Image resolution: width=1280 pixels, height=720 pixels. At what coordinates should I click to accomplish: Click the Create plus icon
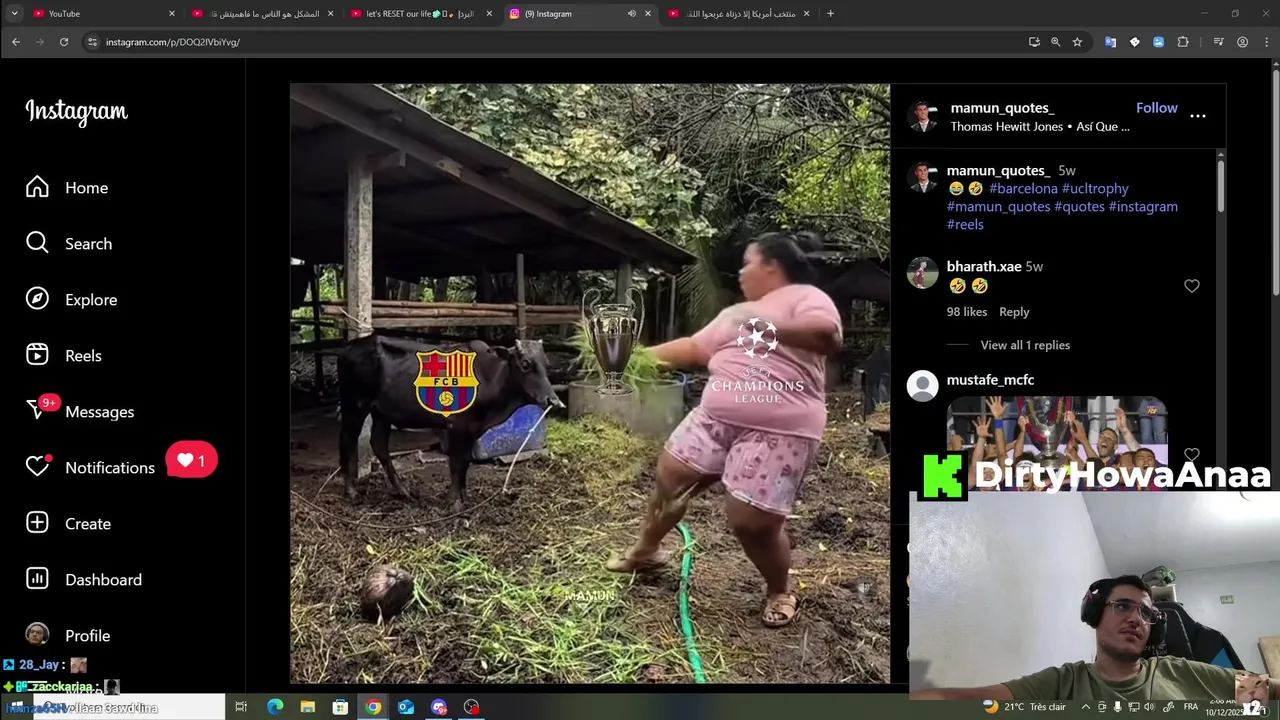(x=37, y=523)
